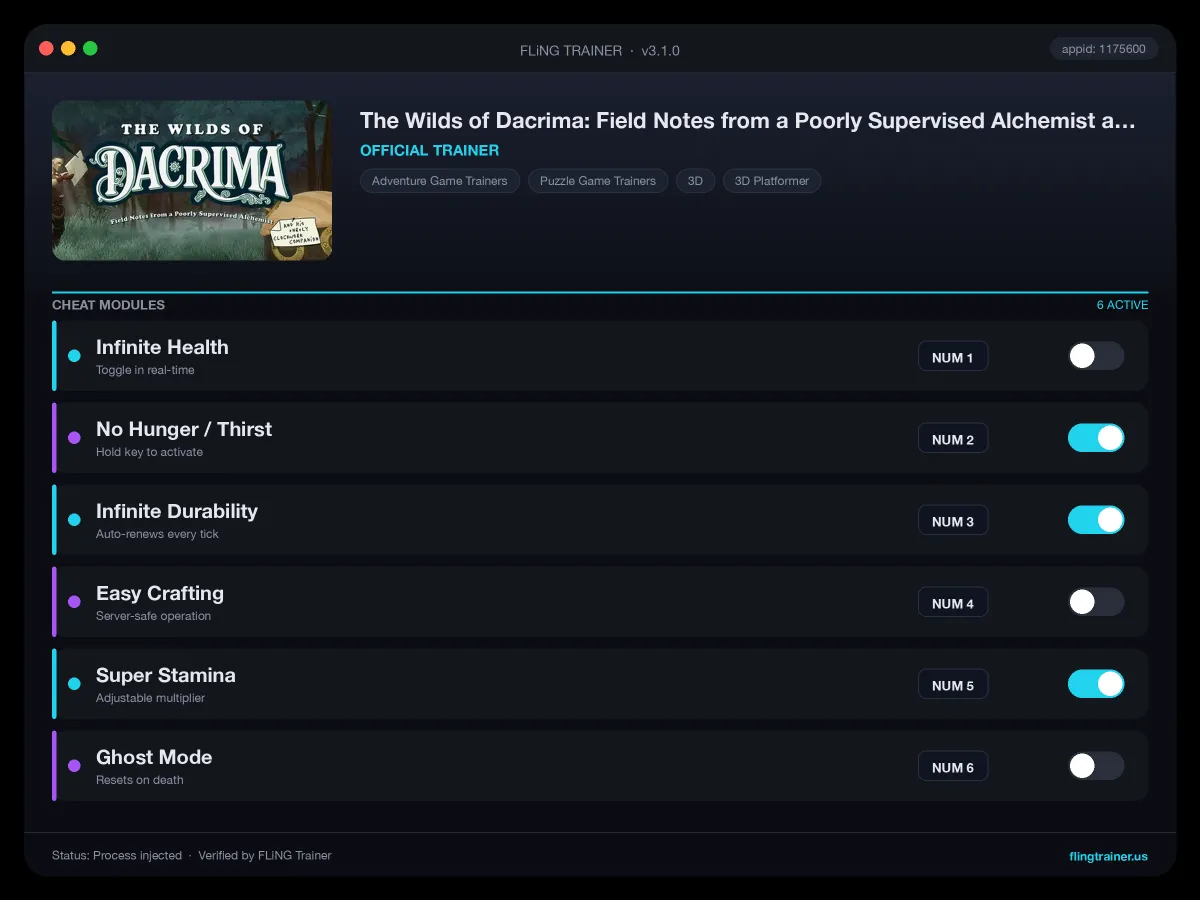The width and height of the screenshot is (1200, 900).
Task: Select the Infinite Durability title text
Action: click(x=177, y=511)
